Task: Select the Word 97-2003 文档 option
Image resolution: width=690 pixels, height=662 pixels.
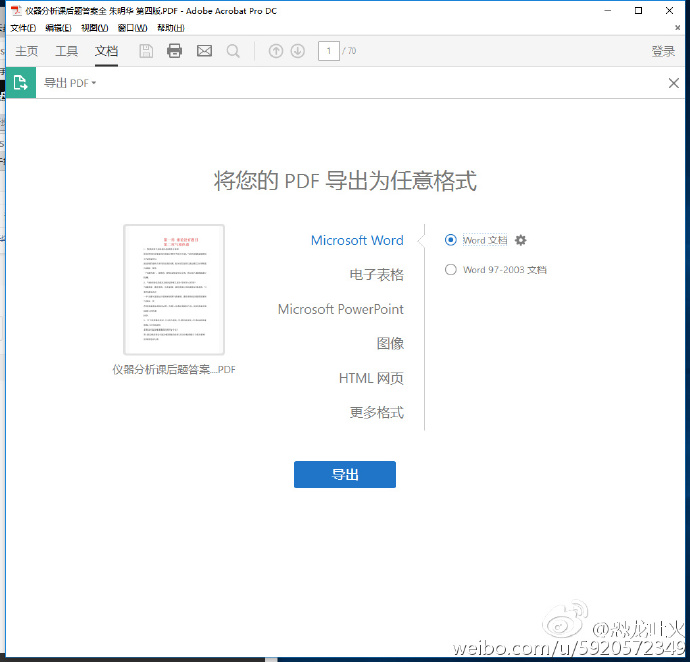Action: (x=451, y=269)
